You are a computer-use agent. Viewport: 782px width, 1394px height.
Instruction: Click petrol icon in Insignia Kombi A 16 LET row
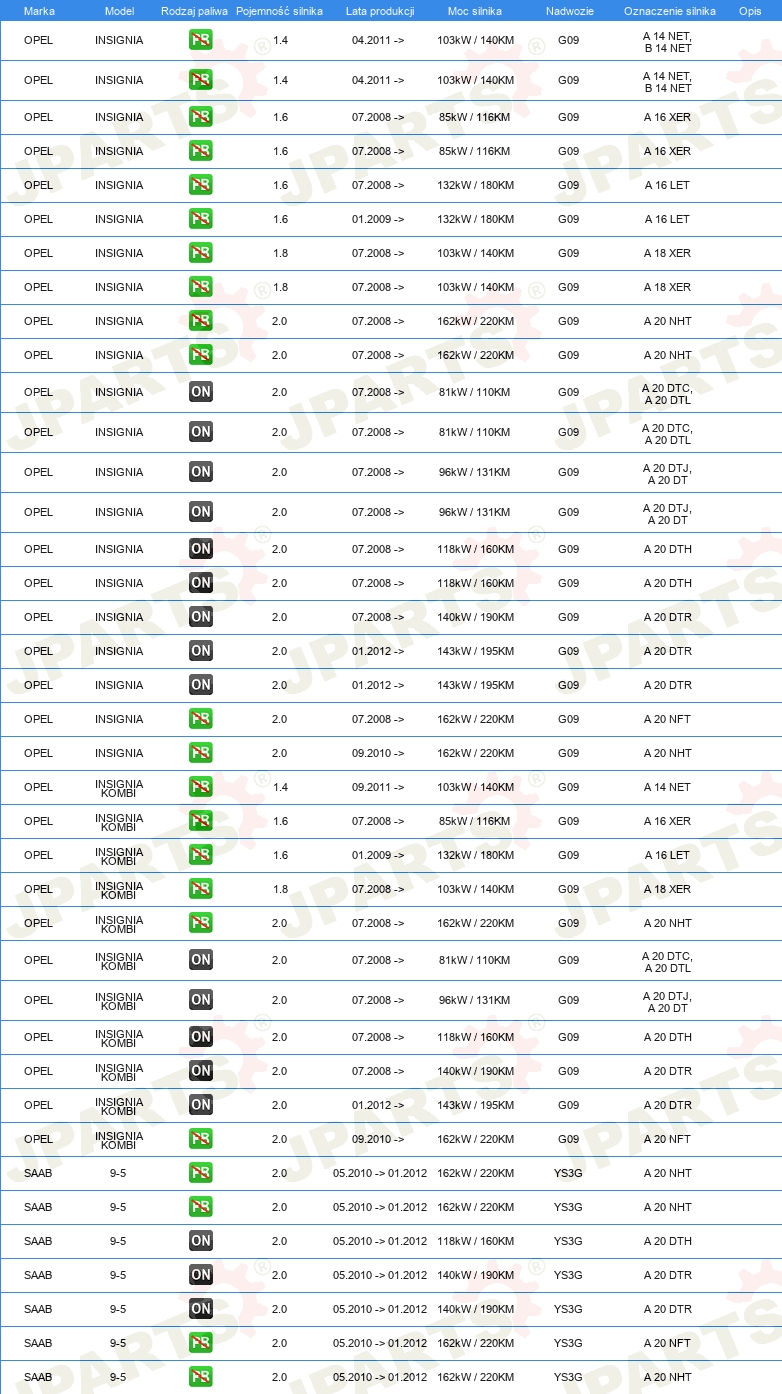pyautogui.click(x=201, y=855)
